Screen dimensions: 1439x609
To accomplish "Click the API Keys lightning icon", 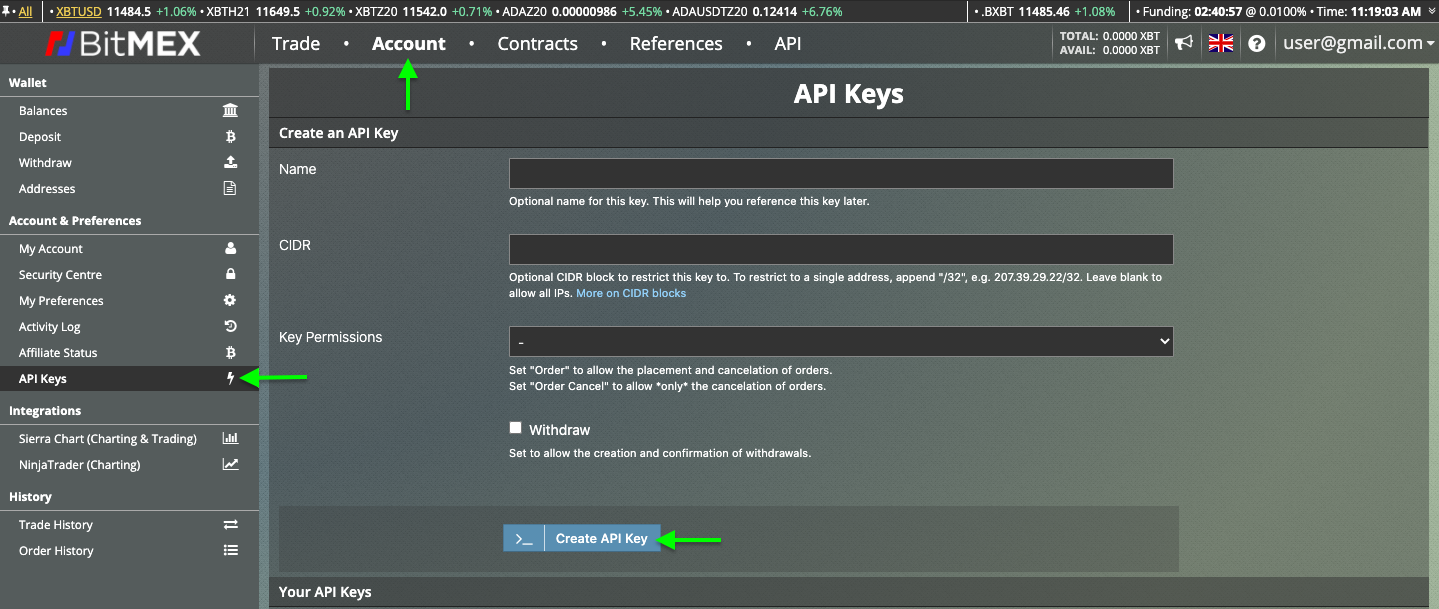I will (x=230, y=379).
